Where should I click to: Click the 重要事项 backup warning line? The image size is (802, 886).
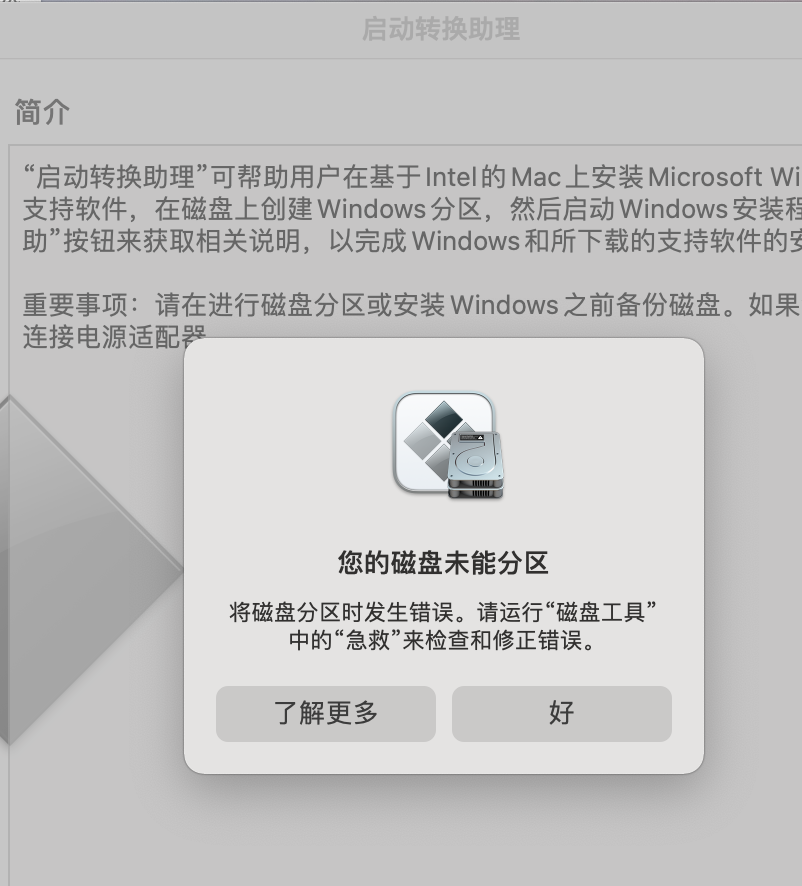tap(412, 305)
